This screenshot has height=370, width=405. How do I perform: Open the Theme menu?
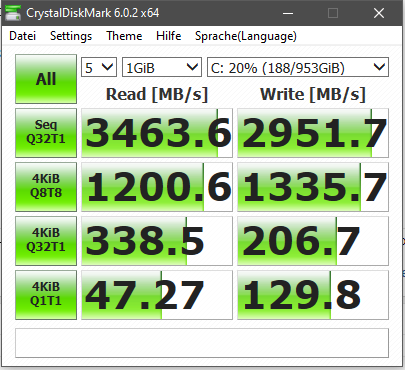(x=124, y=36)
